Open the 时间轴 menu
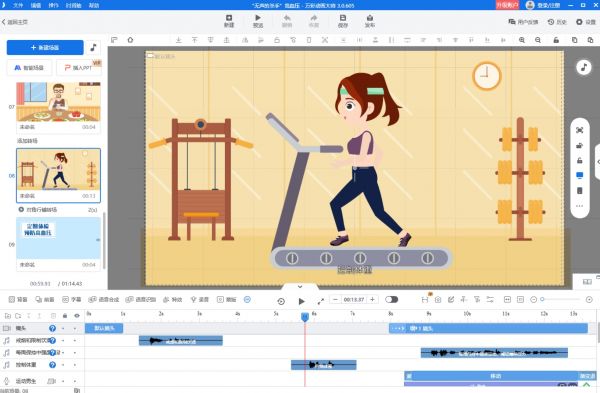 (x=73, y=5)
